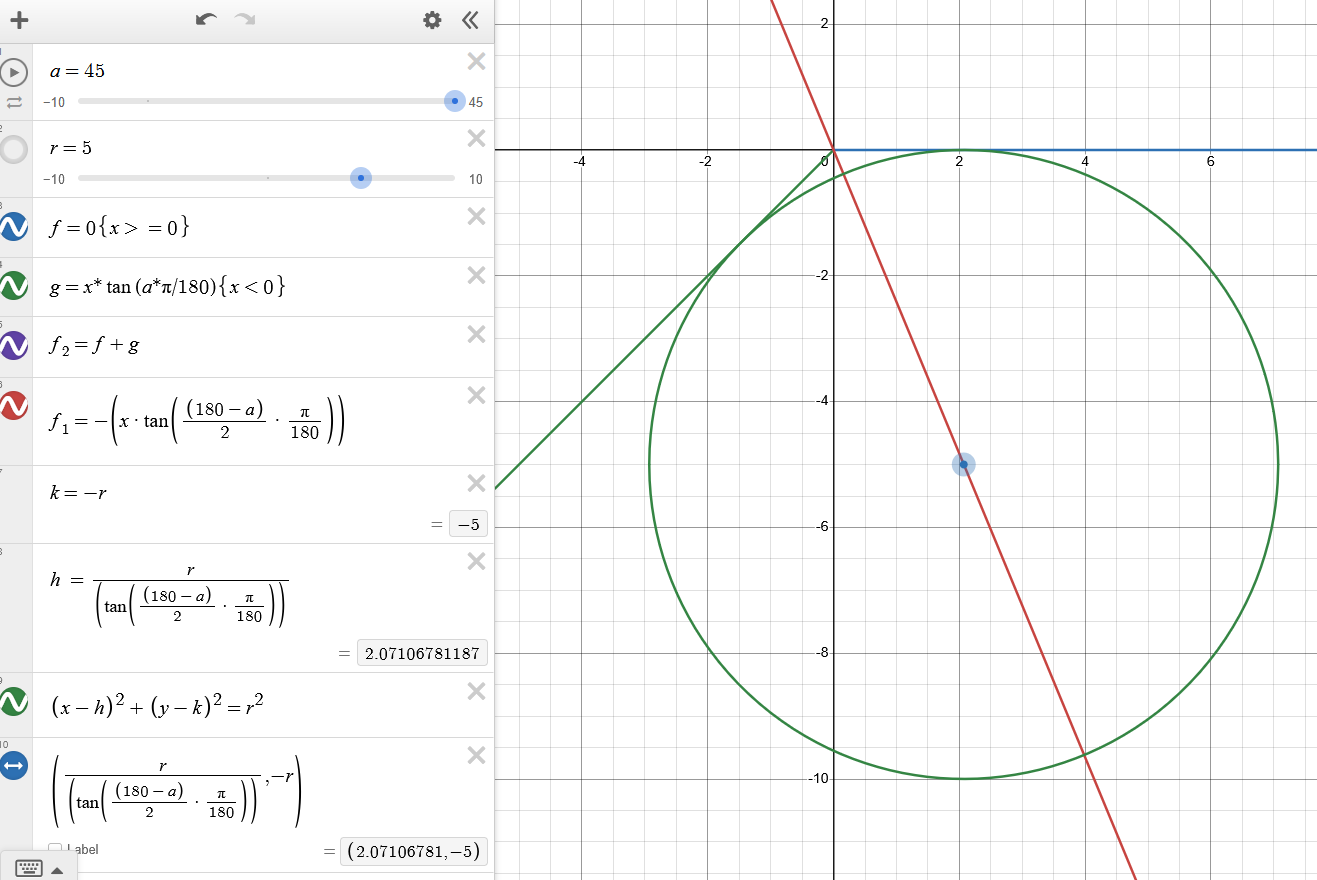Hide the green circle equation graph
This screenshot has width=1317, height=880.
[14, 702]
